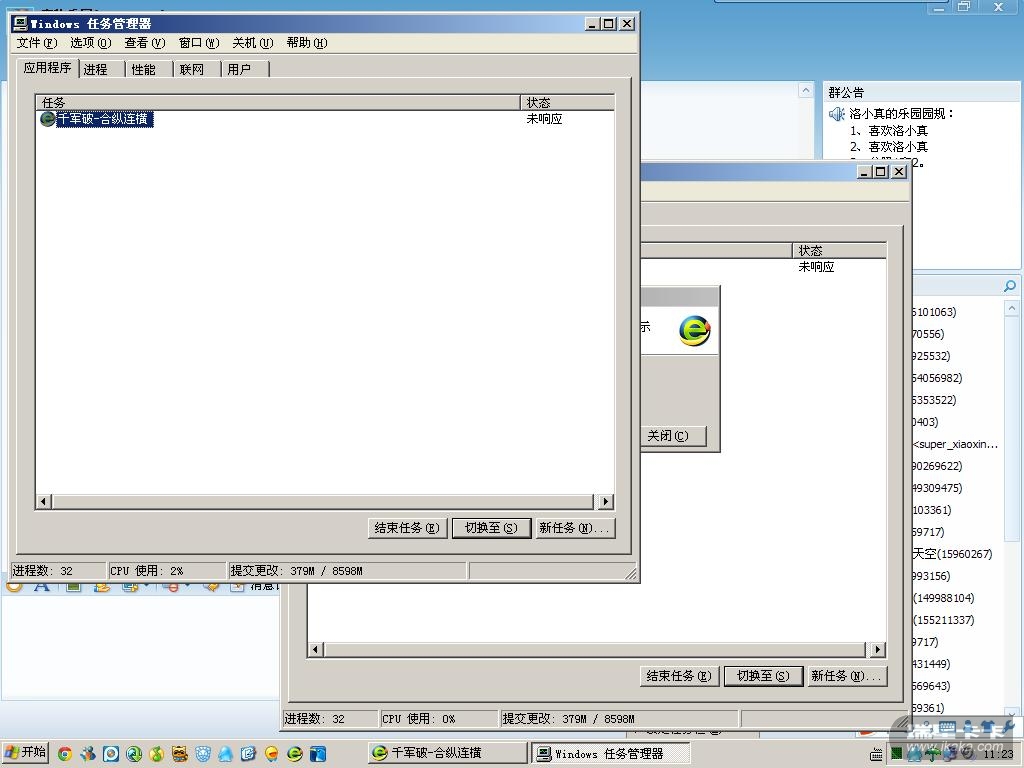Click the green CPU meter tray icon

coord(897,755)
